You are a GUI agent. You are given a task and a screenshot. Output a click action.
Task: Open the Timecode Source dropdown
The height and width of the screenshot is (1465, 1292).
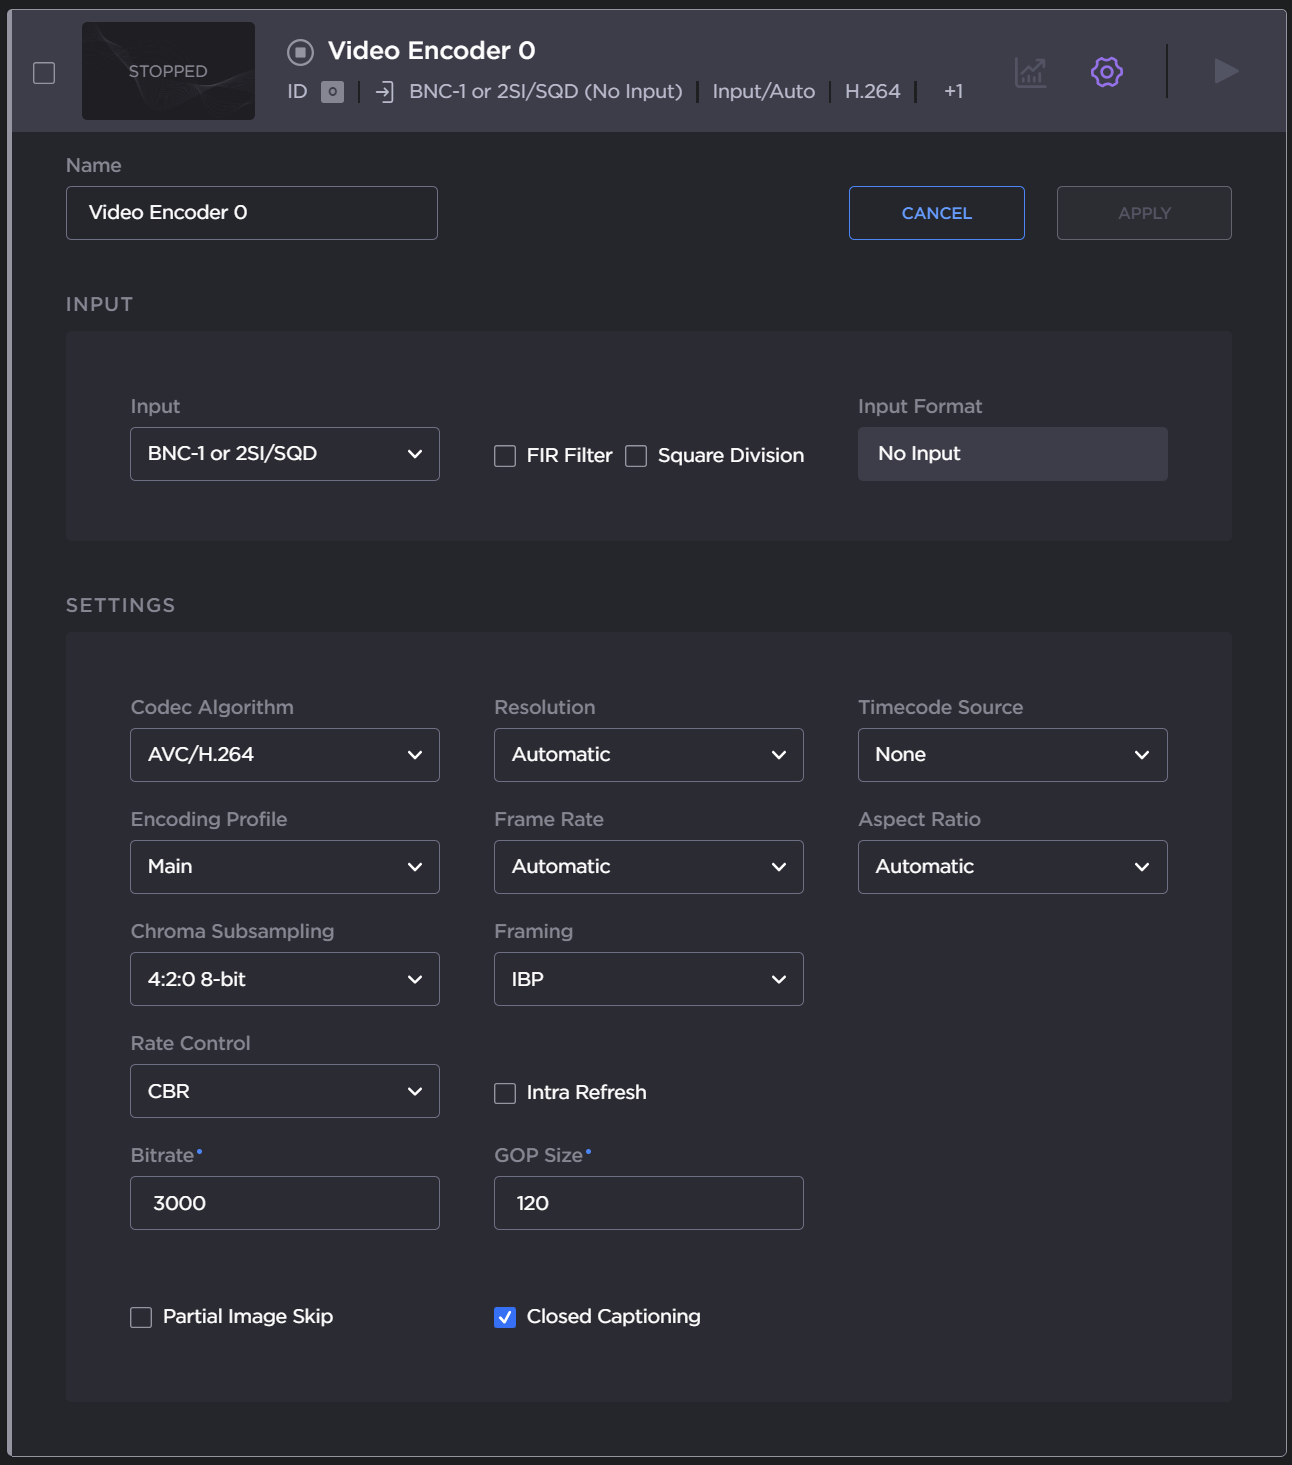click(1012, 755)
